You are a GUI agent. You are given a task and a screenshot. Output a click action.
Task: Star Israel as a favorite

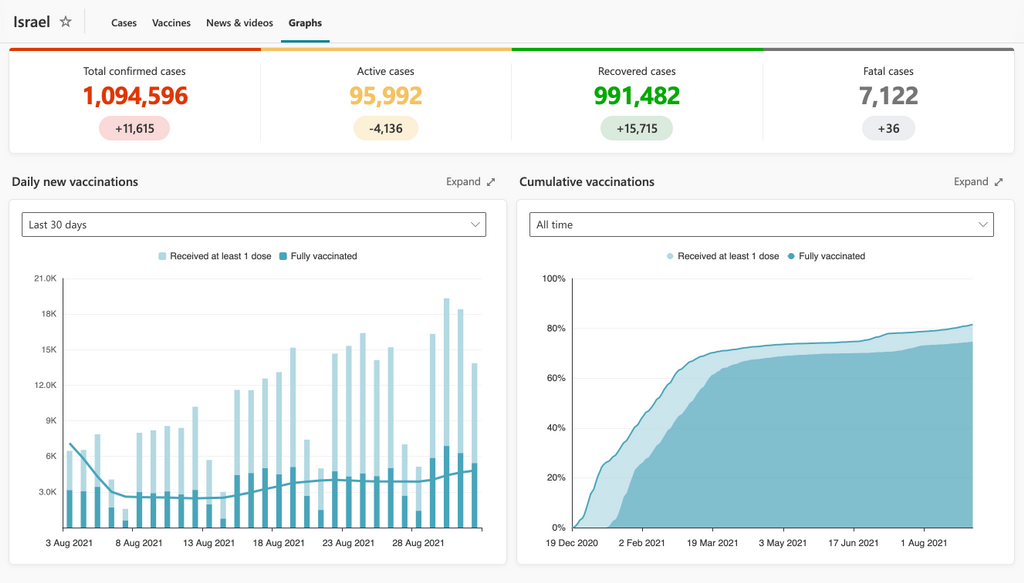coord(66,22)
